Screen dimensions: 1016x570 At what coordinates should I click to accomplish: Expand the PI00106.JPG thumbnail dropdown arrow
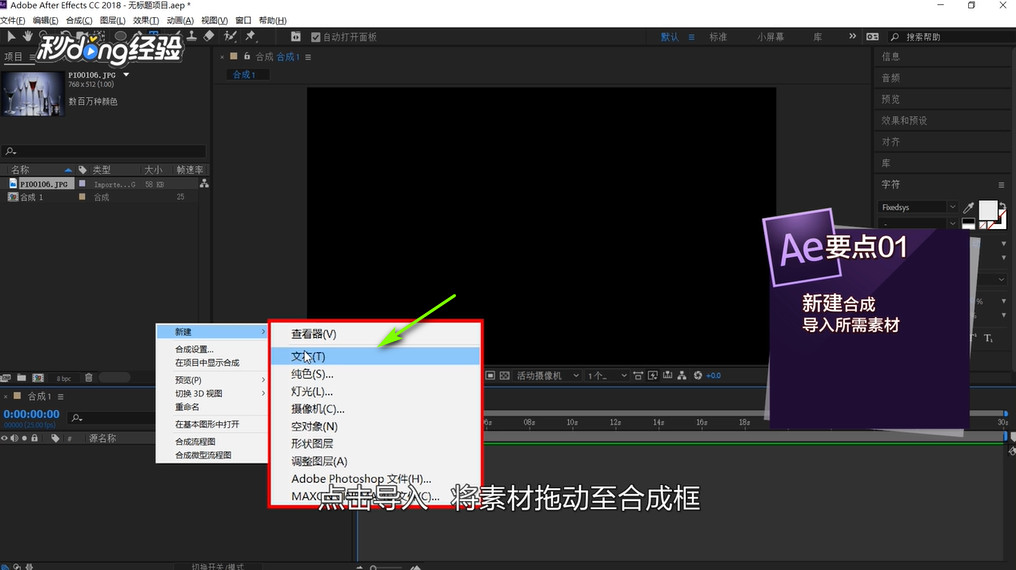[126, 74]
